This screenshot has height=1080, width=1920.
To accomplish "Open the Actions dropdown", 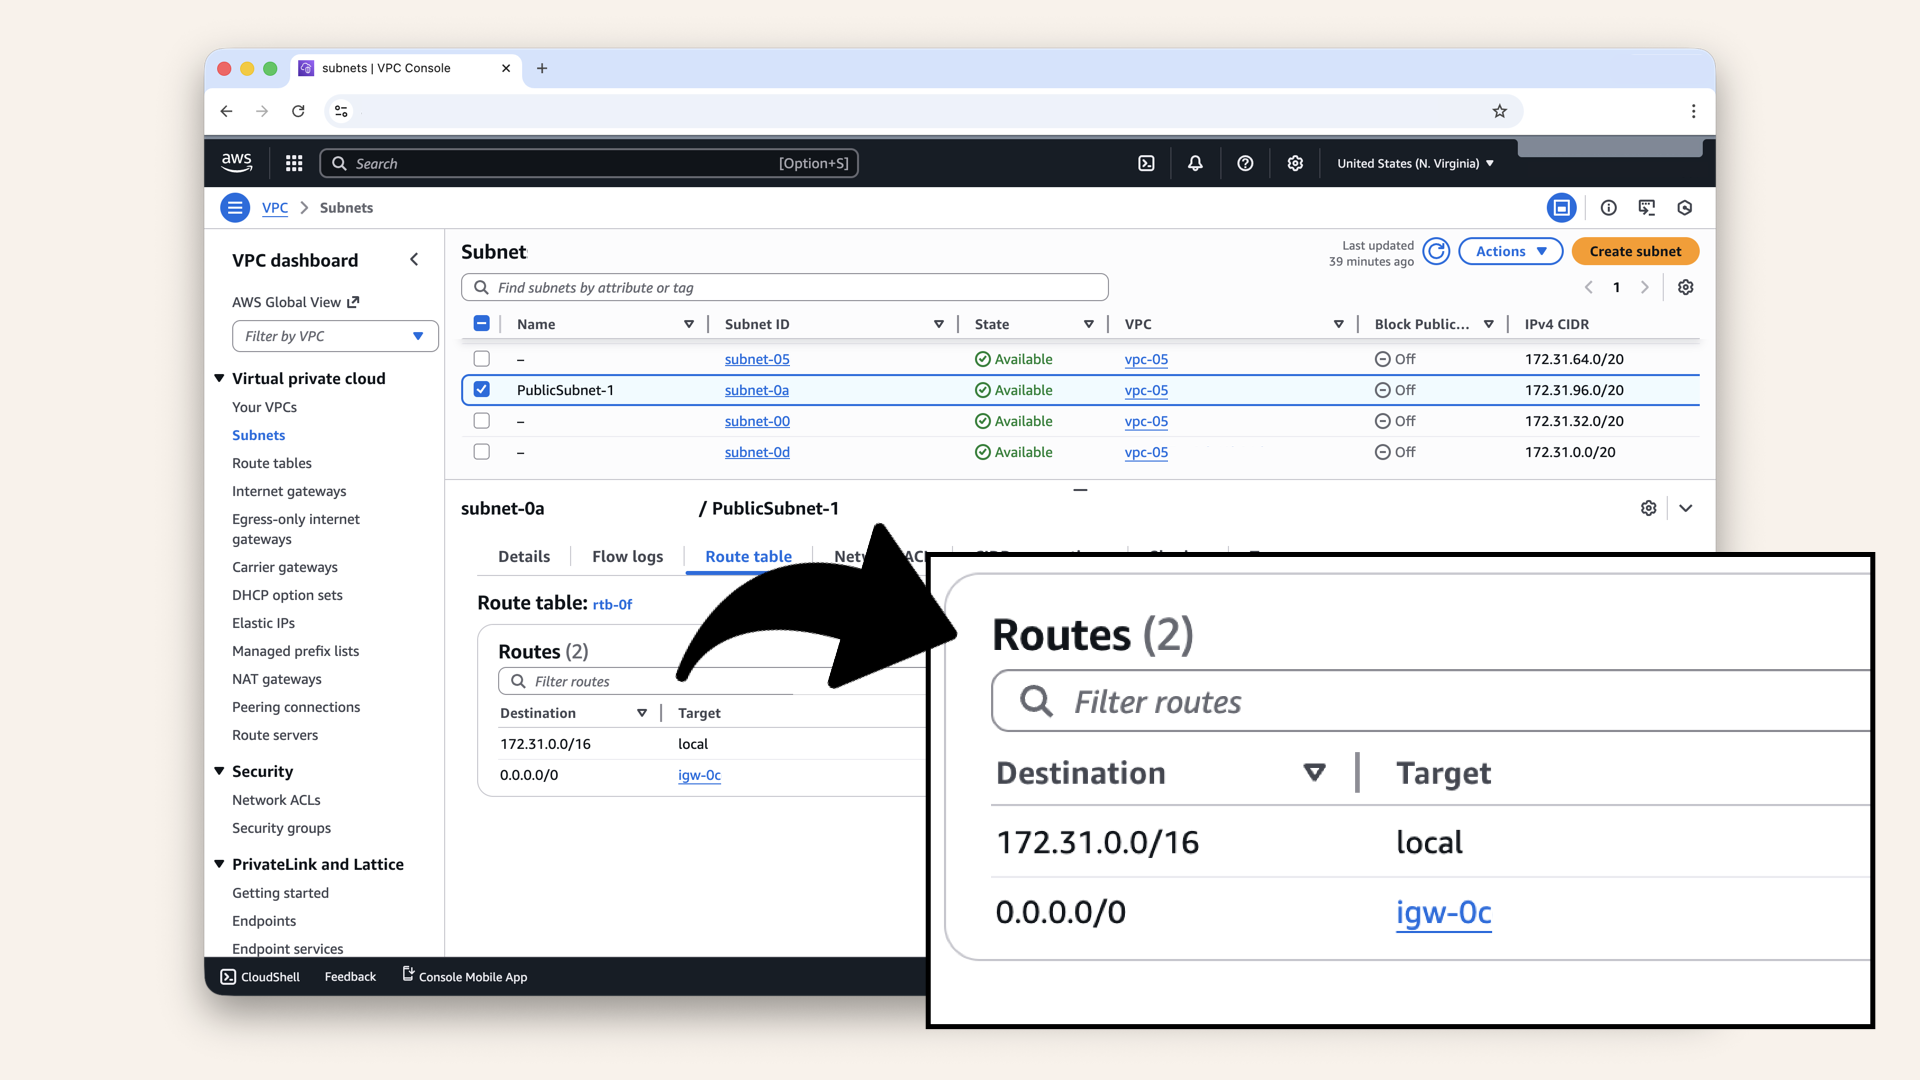I will point(1510,251).
